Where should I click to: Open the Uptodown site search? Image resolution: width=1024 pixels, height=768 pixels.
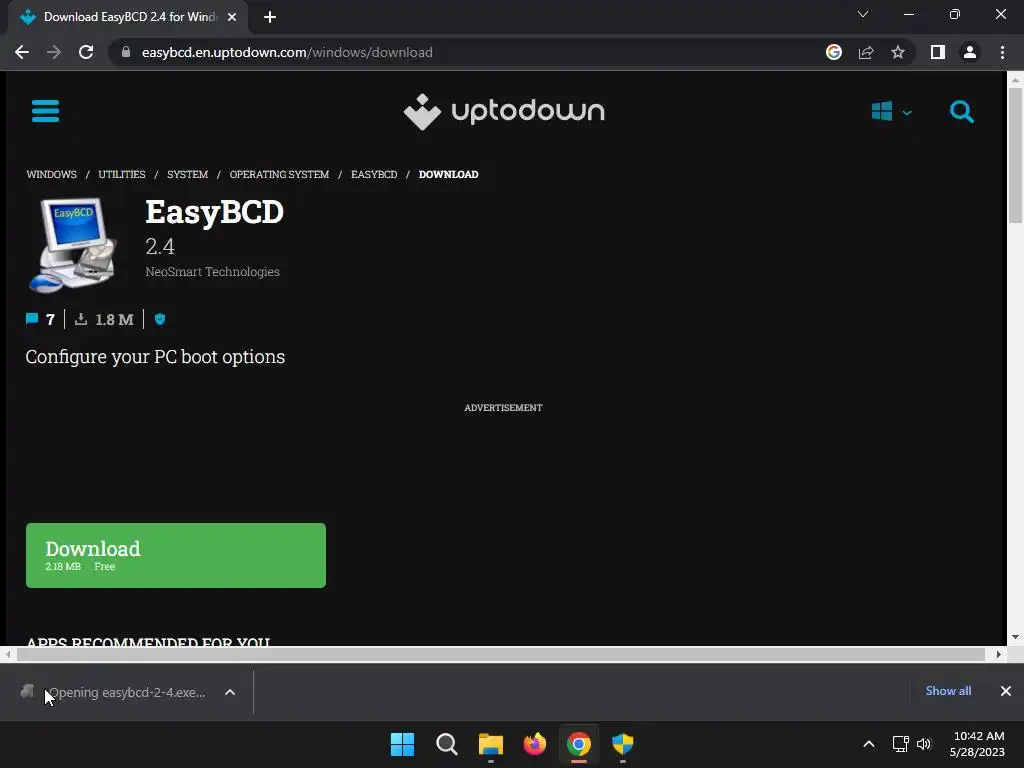pyautogui.click(x=961, y=112)
